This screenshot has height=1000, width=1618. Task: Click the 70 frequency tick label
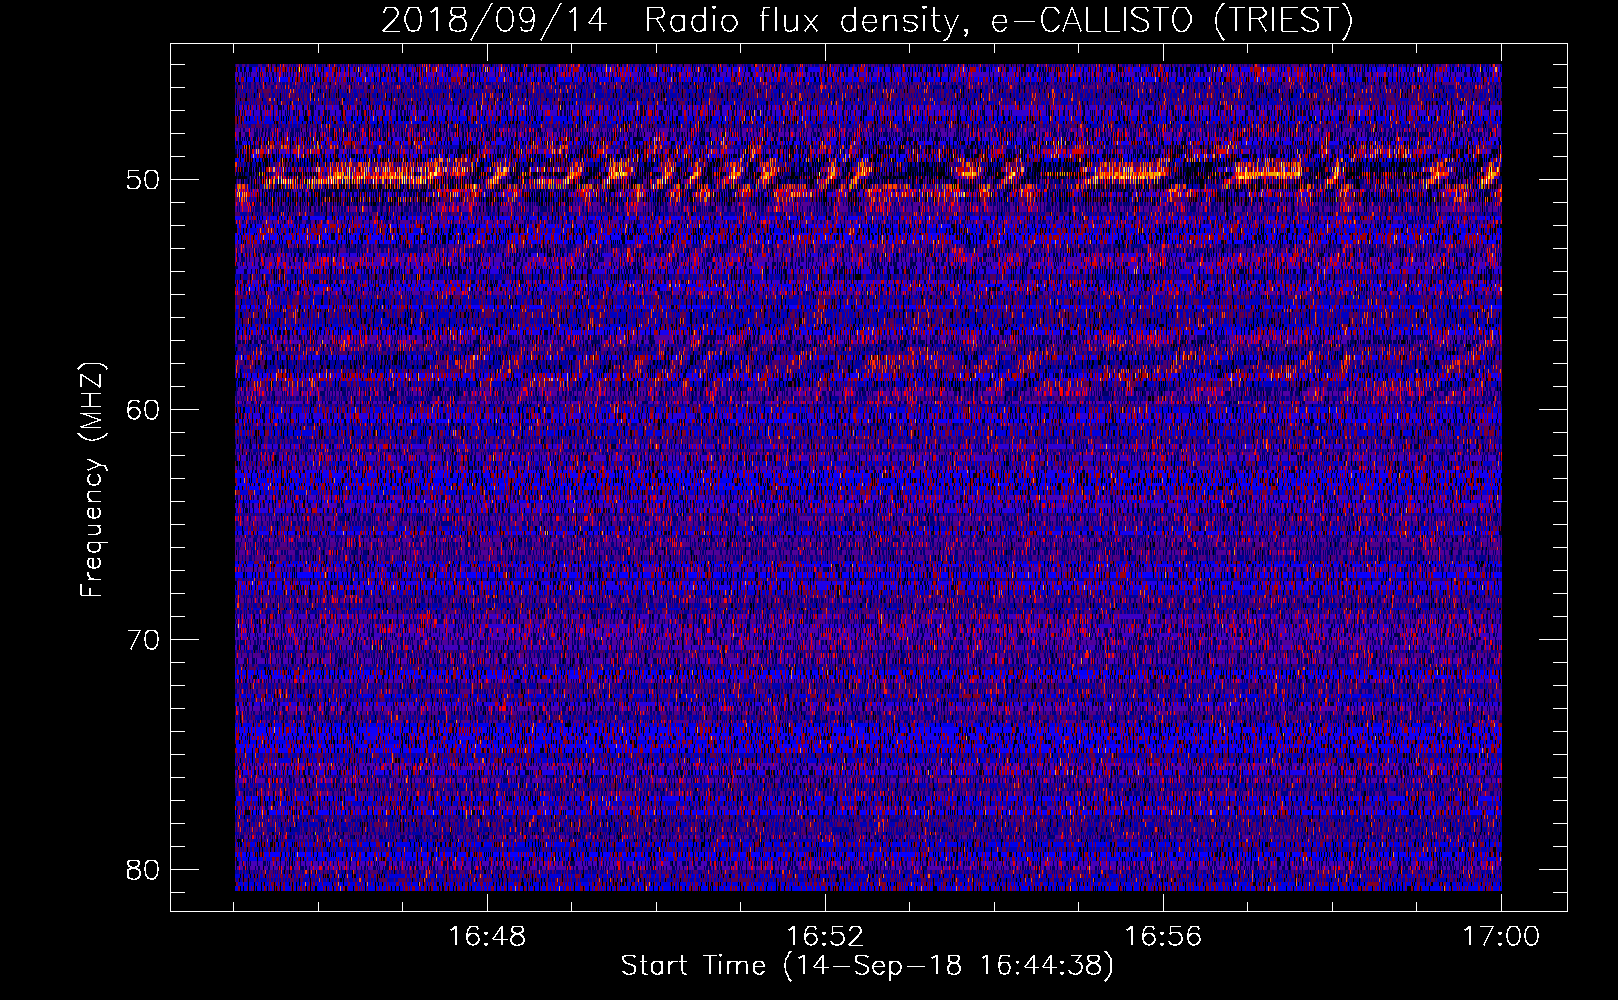(144, 639)
